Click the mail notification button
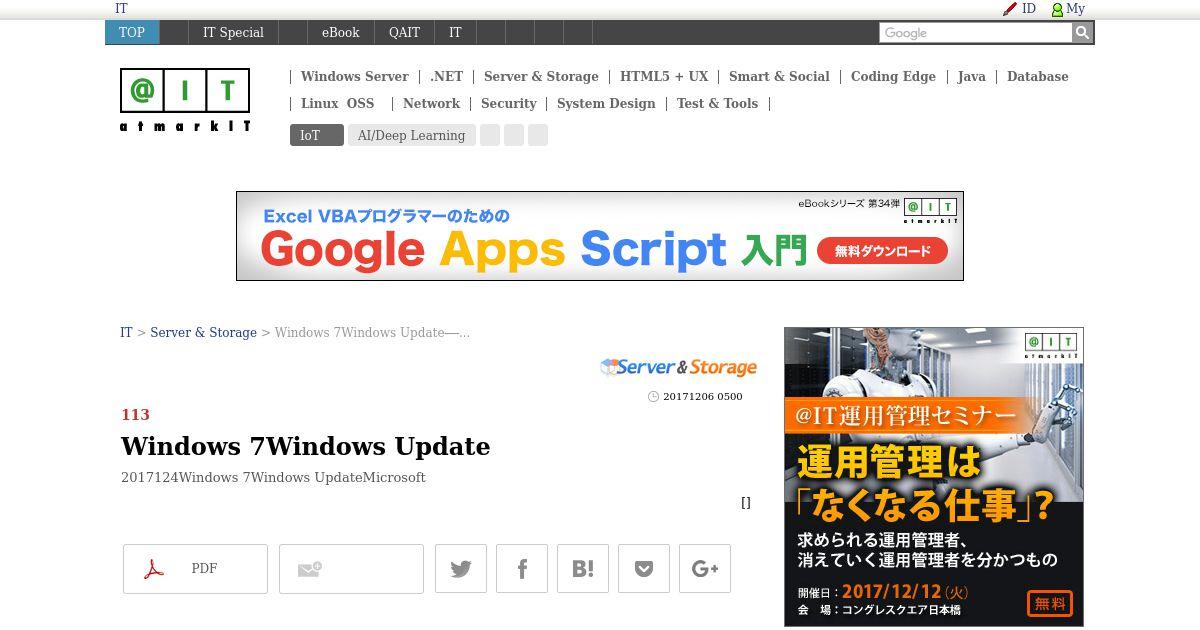 coord(351,569)
